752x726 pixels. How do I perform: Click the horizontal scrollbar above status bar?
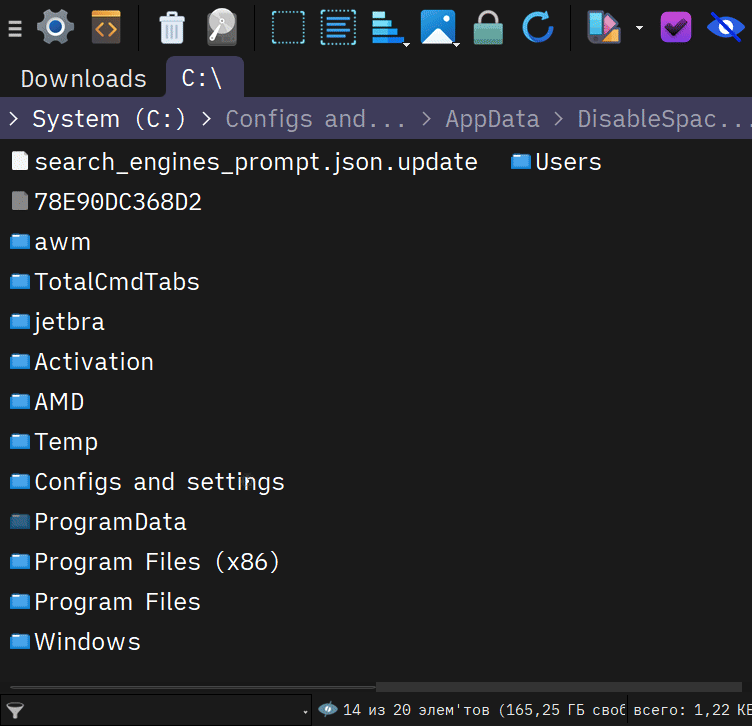point(560,687)
